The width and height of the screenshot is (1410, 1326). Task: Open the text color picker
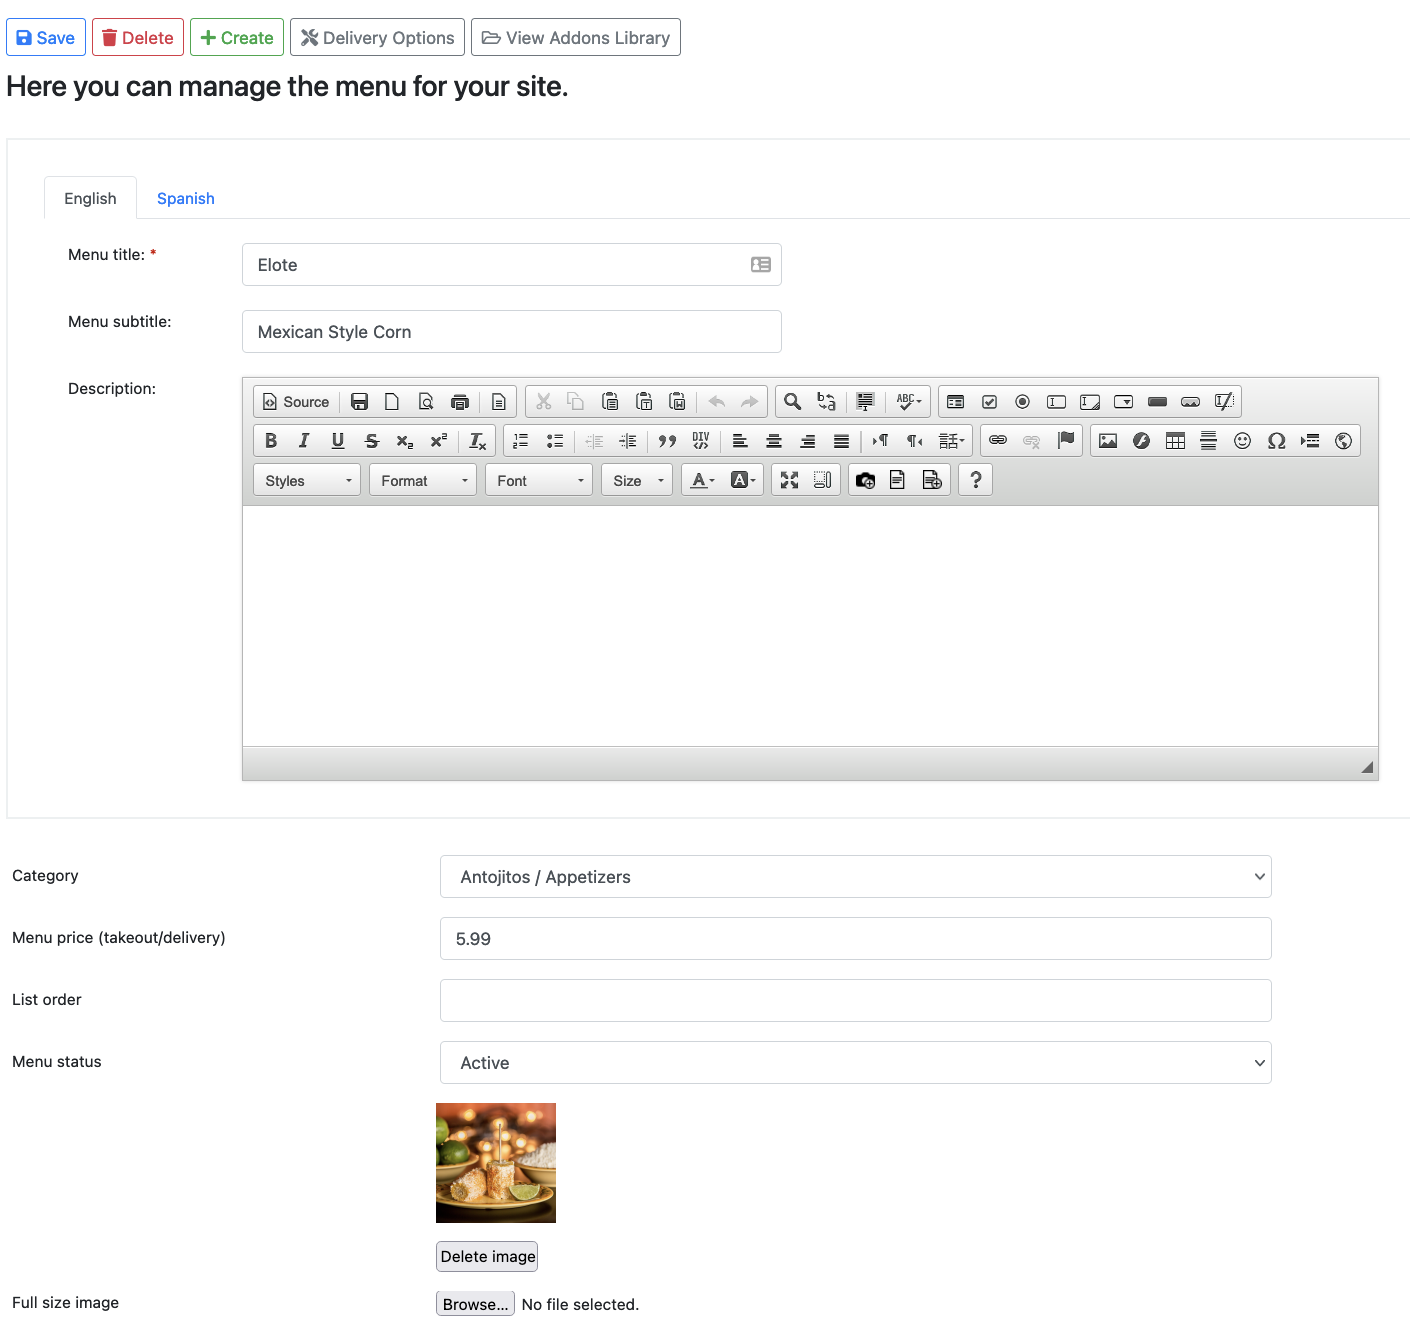(x=703, y=481)
